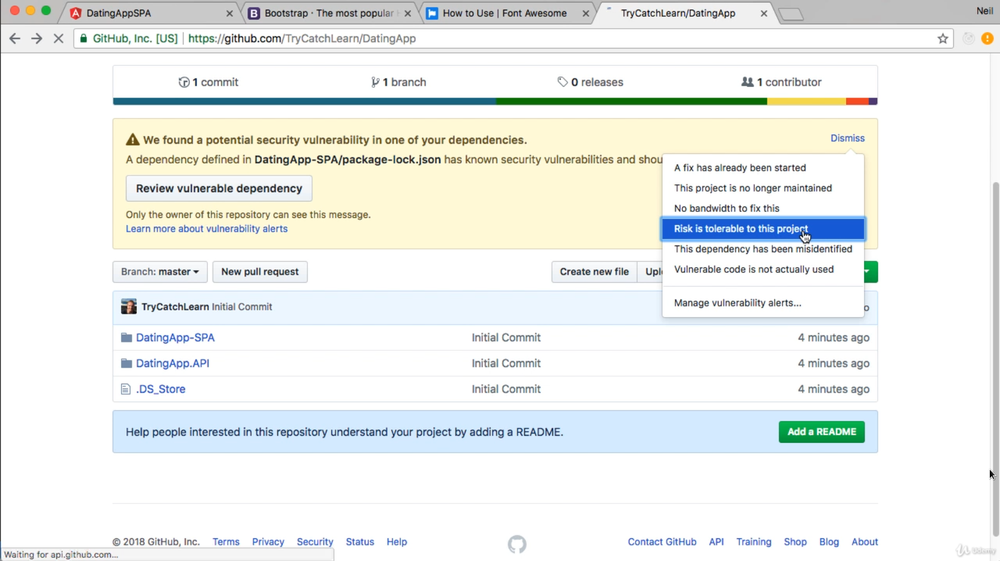
Task: Open the Security footer link
Action: 315,541
